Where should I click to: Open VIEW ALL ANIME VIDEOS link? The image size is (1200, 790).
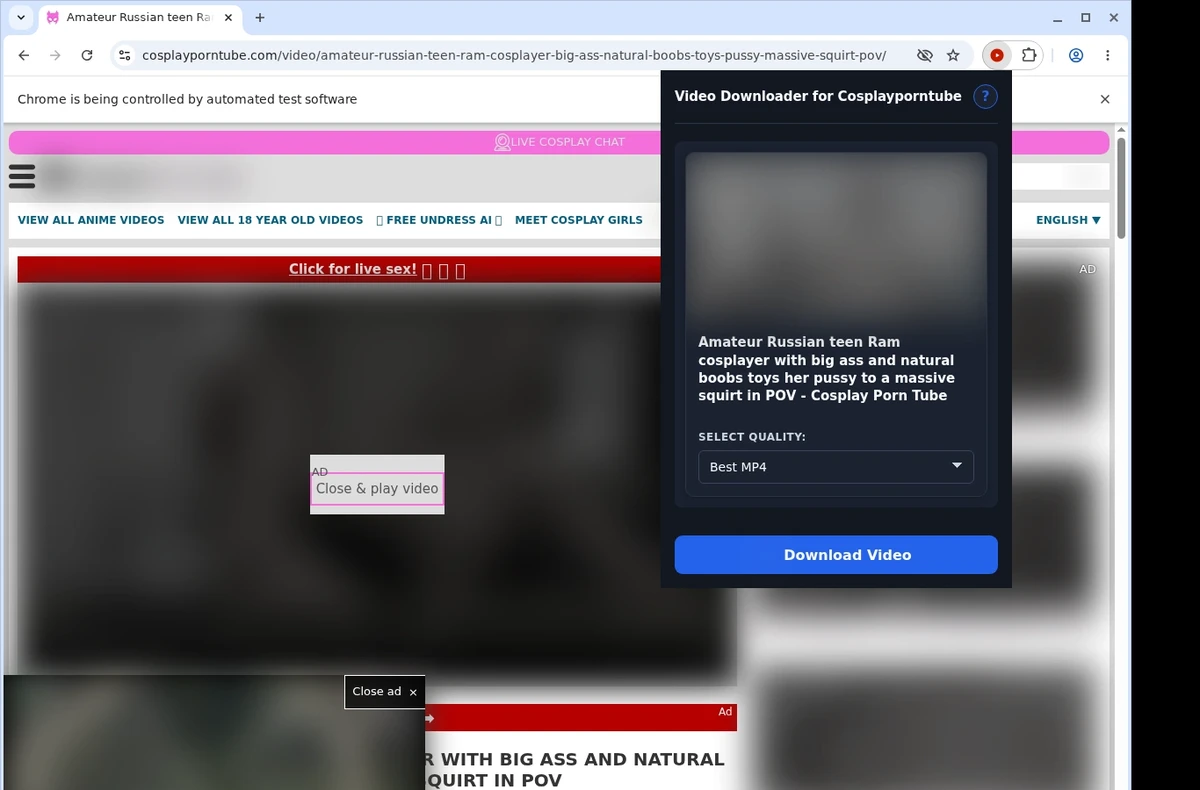[x=91, y=220]
